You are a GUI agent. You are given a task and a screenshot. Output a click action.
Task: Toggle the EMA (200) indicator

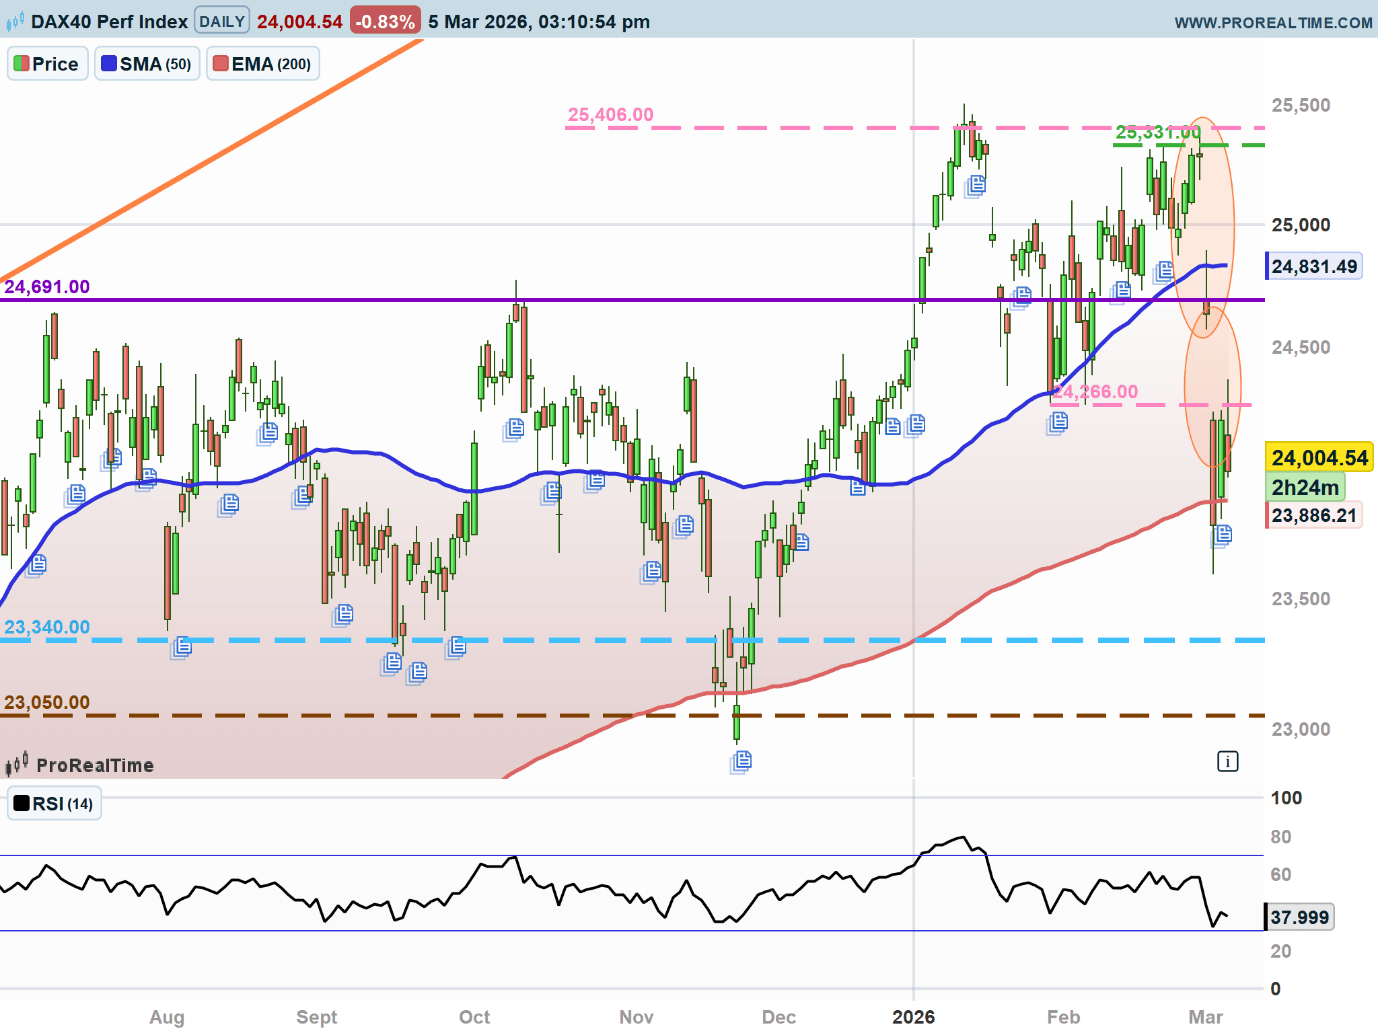pos(262,64)
